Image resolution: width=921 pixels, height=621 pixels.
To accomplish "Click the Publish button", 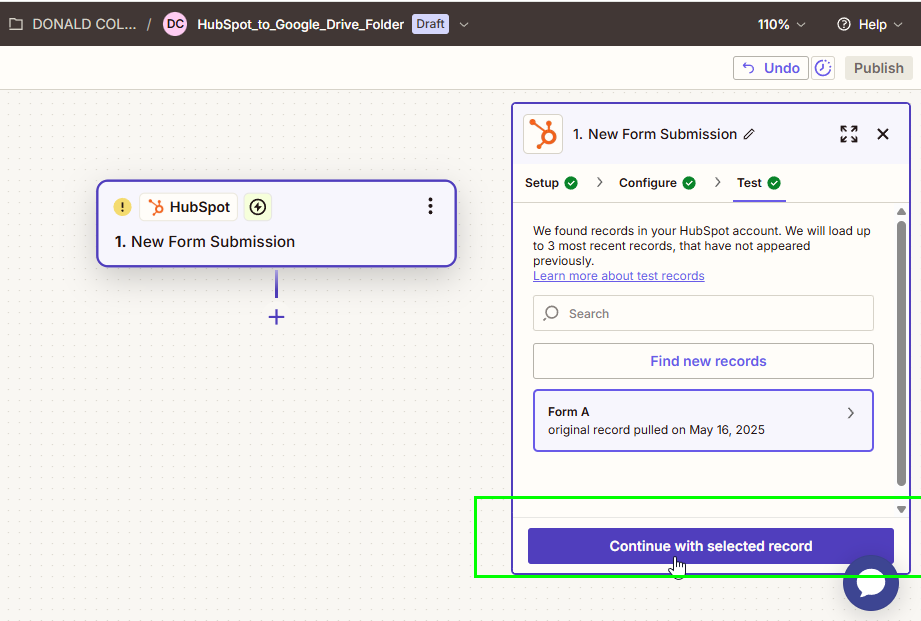I will click(x=879, y=68).
